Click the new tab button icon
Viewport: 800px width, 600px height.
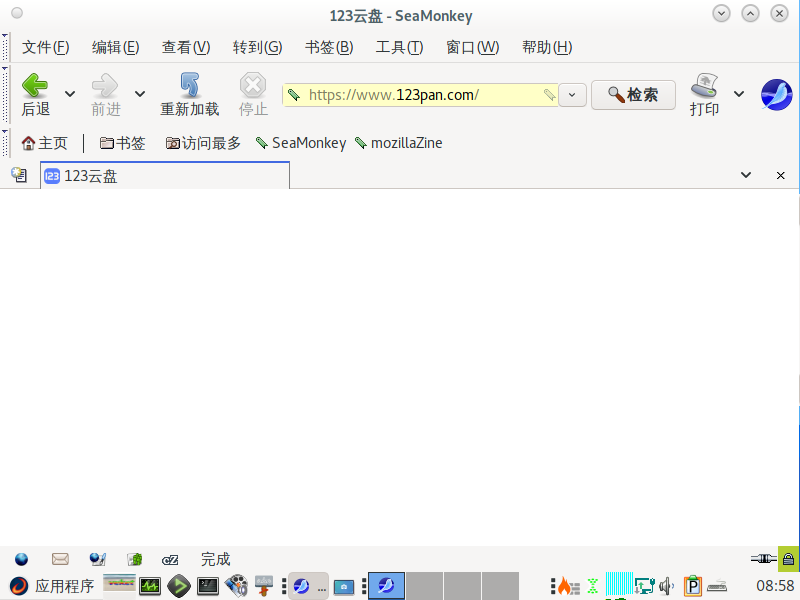tap(19, 175)
